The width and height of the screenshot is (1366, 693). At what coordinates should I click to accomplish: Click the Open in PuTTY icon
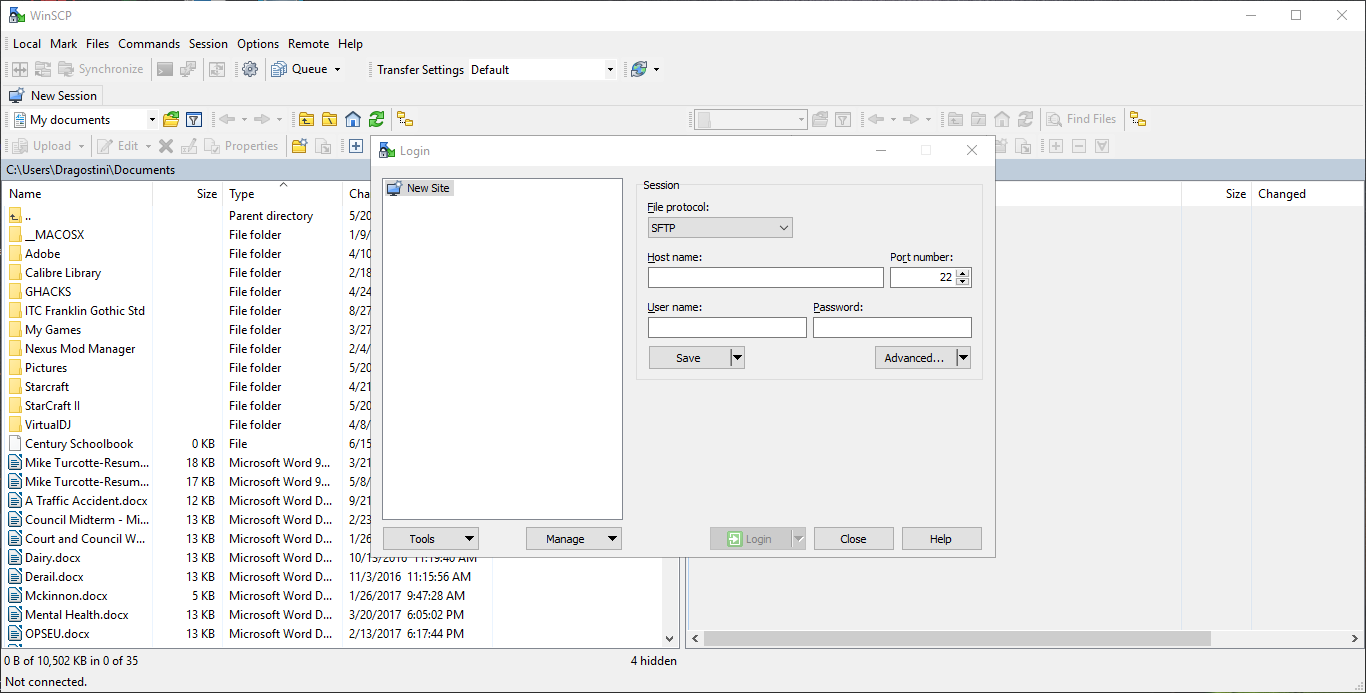tap(188, 69)
